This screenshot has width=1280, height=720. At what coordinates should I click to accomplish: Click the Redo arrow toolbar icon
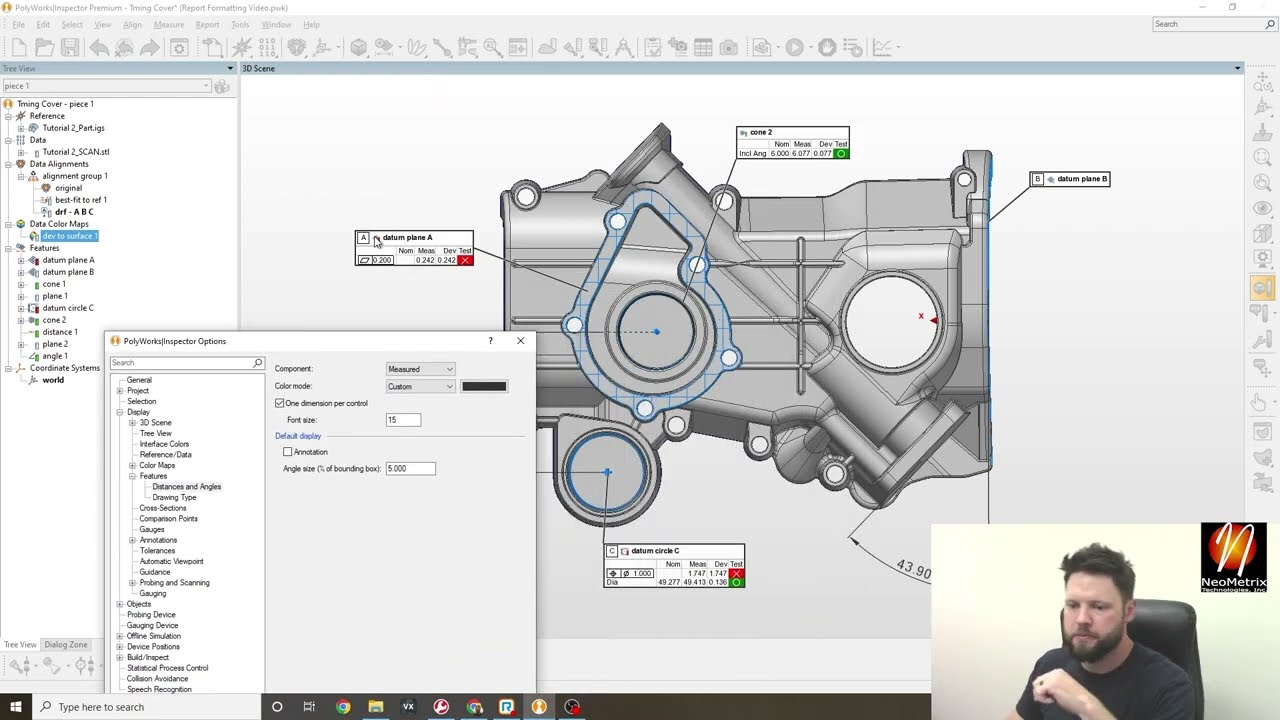click(x=149, y=47)
